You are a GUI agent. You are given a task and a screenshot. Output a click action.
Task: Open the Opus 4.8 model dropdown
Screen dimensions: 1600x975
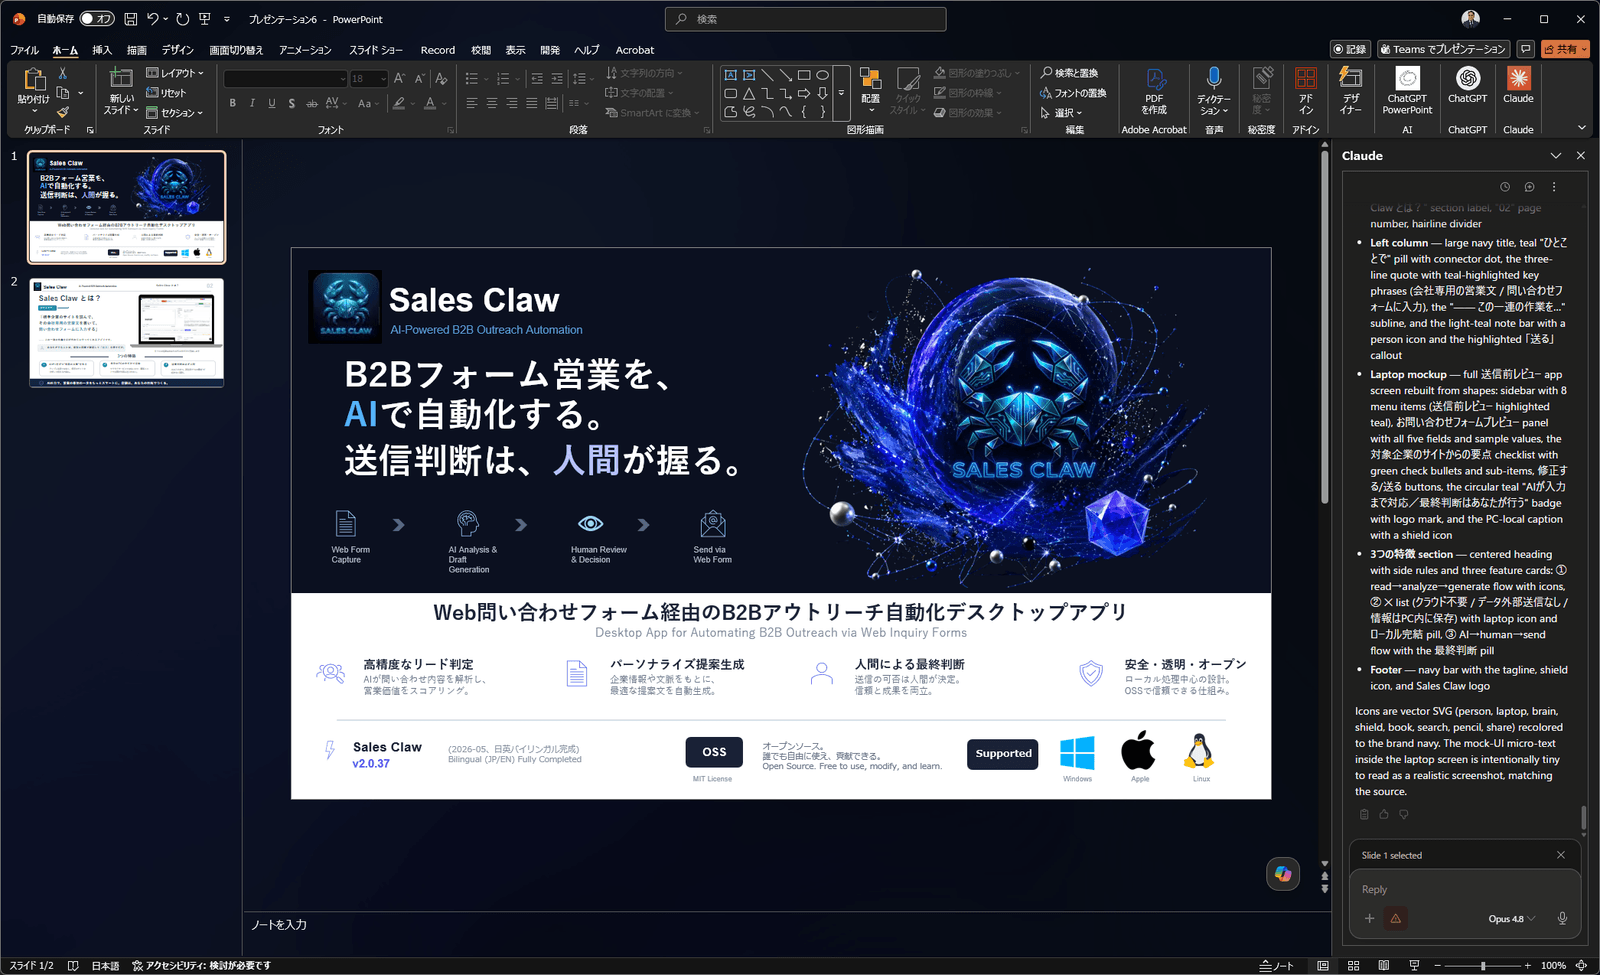click(x=1512, y=919)
